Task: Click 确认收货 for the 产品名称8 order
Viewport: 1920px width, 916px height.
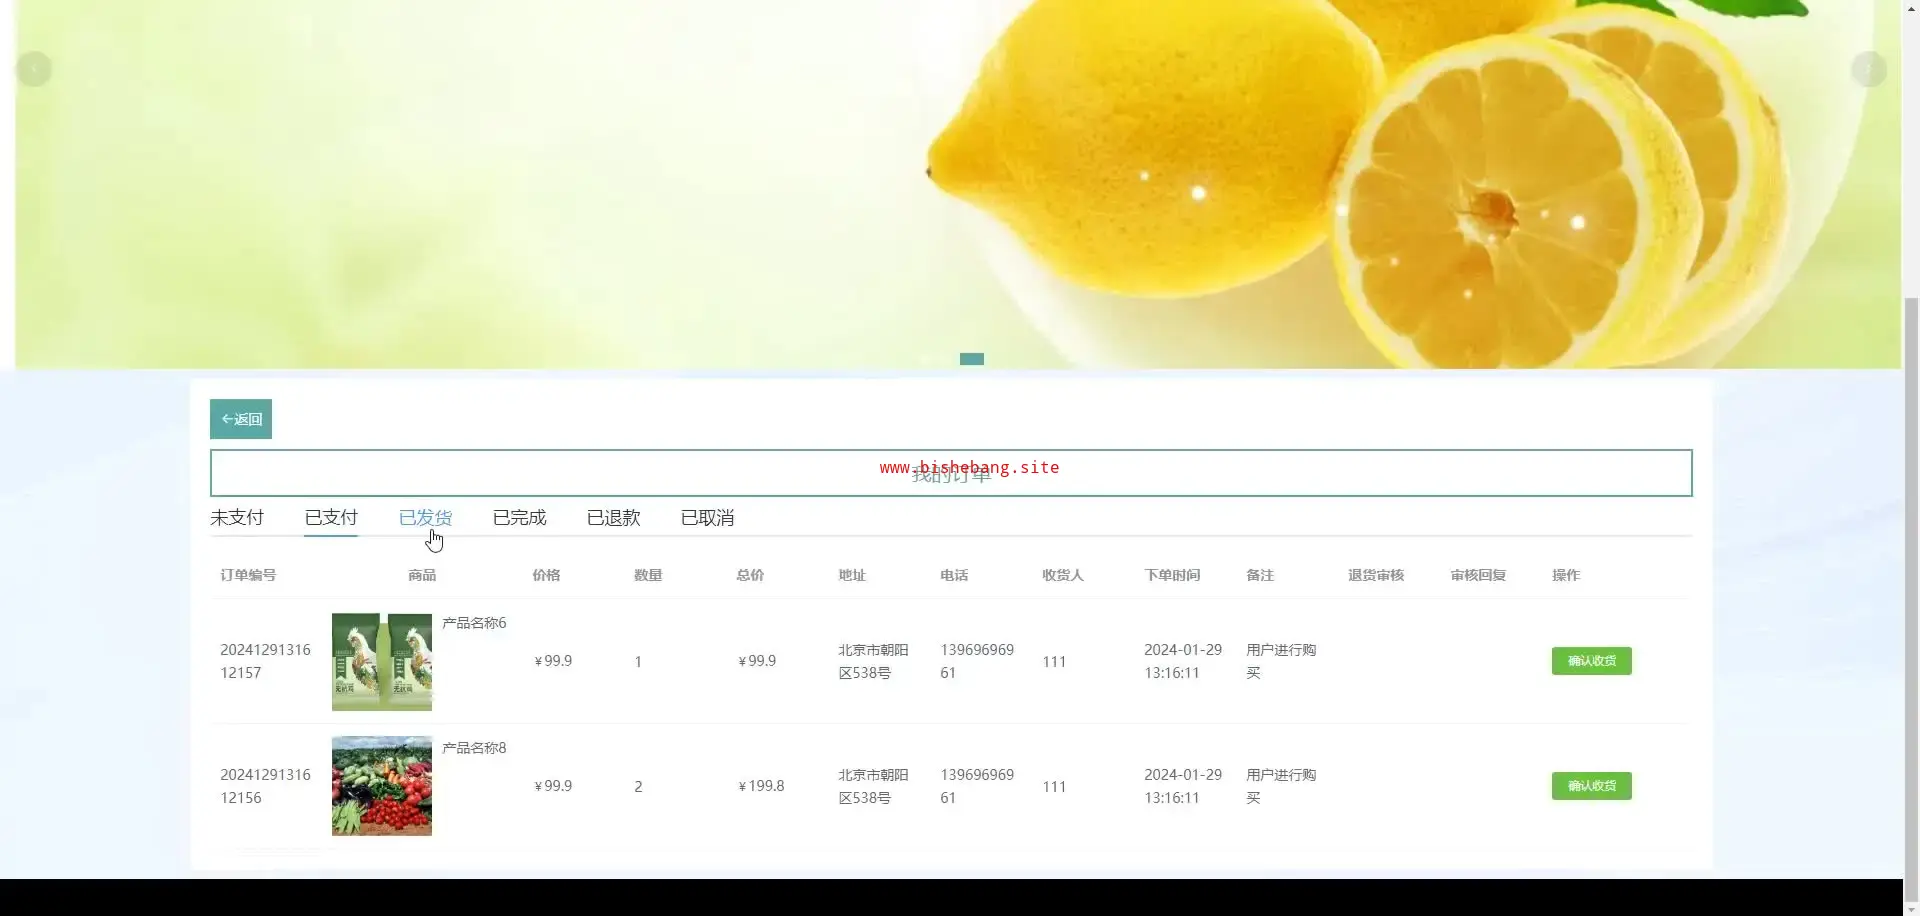Action: [x=1591, y=786]
